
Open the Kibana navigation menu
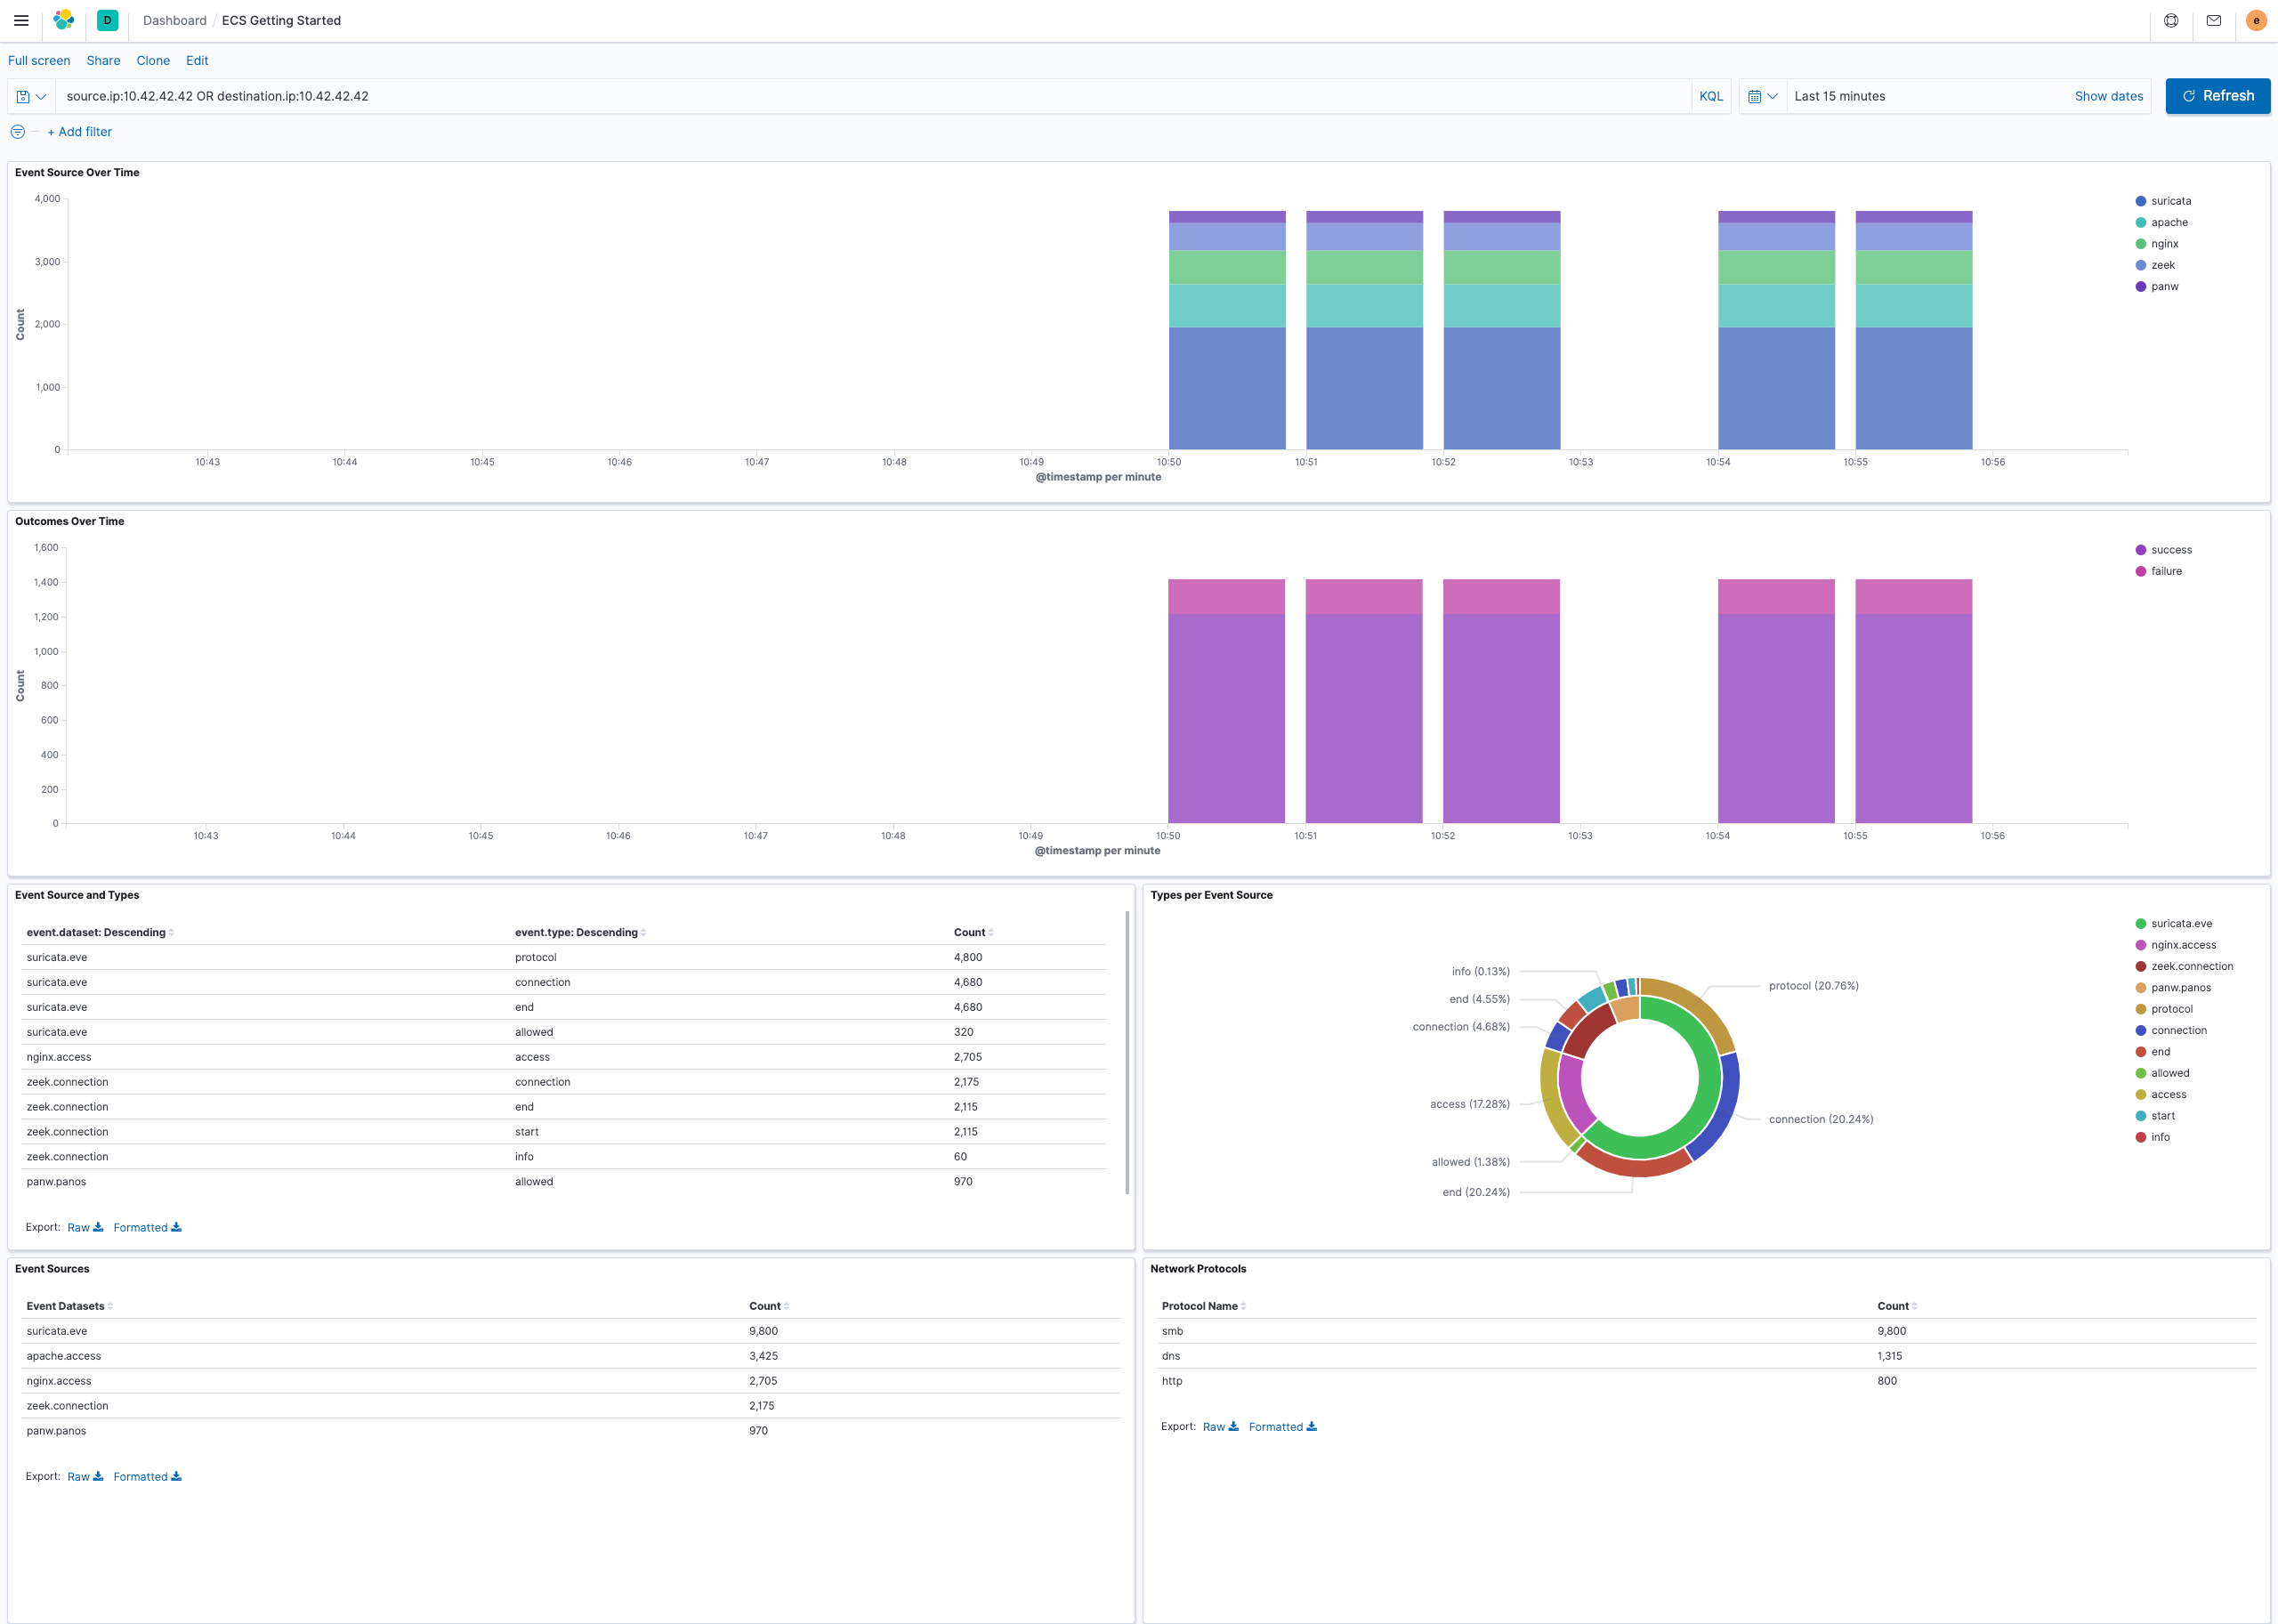tap(21, 20)
